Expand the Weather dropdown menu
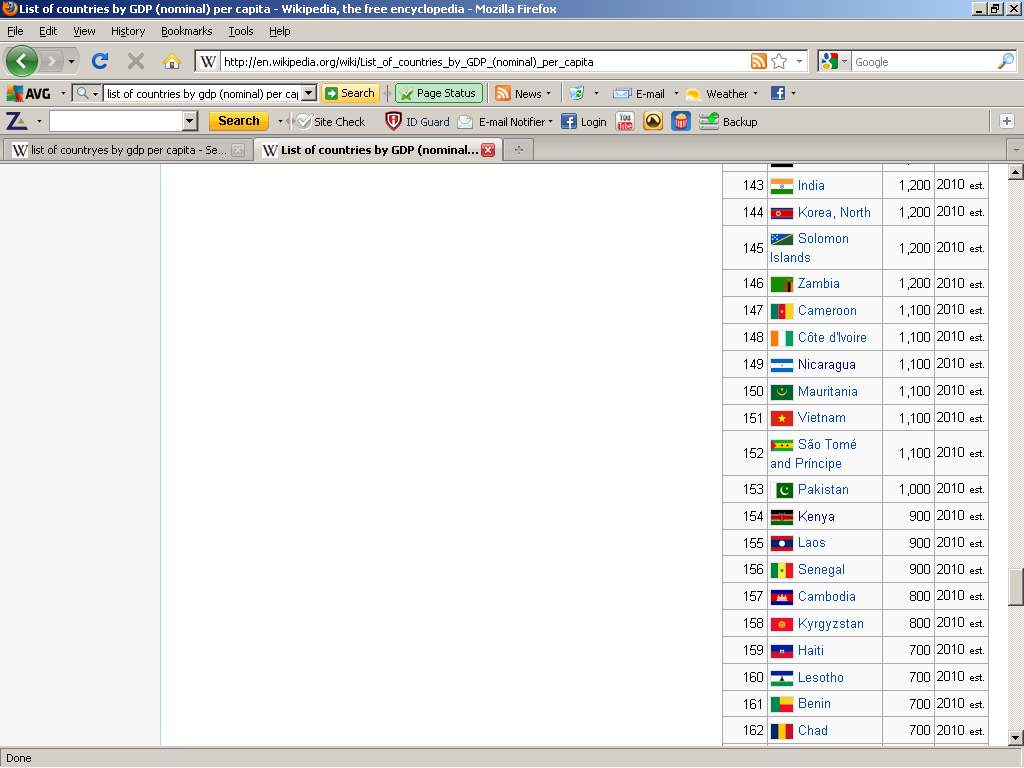The width and height of the screenshot is (1024, 768). point(755,93)
